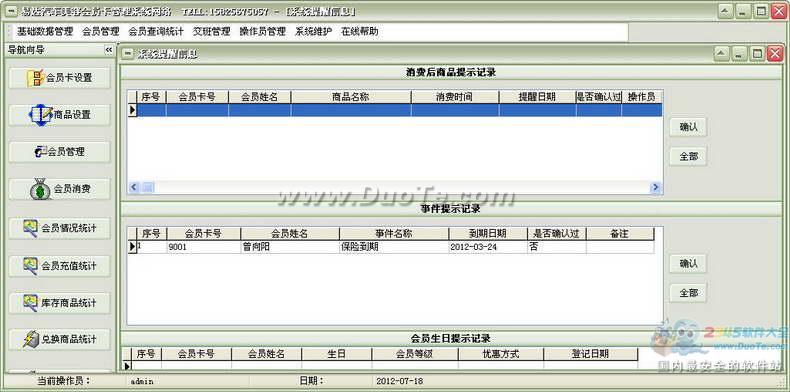The width and height of the screenshot is (790, 392).
Task: Click 全部 beside the 事件提示记录 table
Action: [x=688, y=293]
